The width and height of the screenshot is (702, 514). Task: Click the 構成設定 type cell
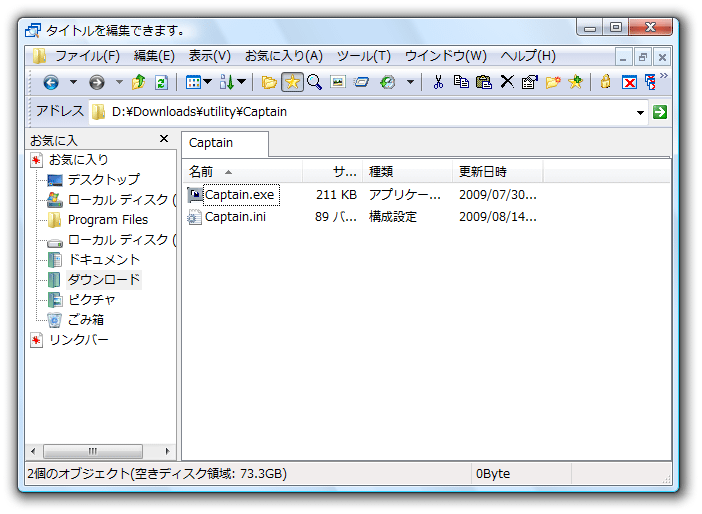tap(393, 217)
